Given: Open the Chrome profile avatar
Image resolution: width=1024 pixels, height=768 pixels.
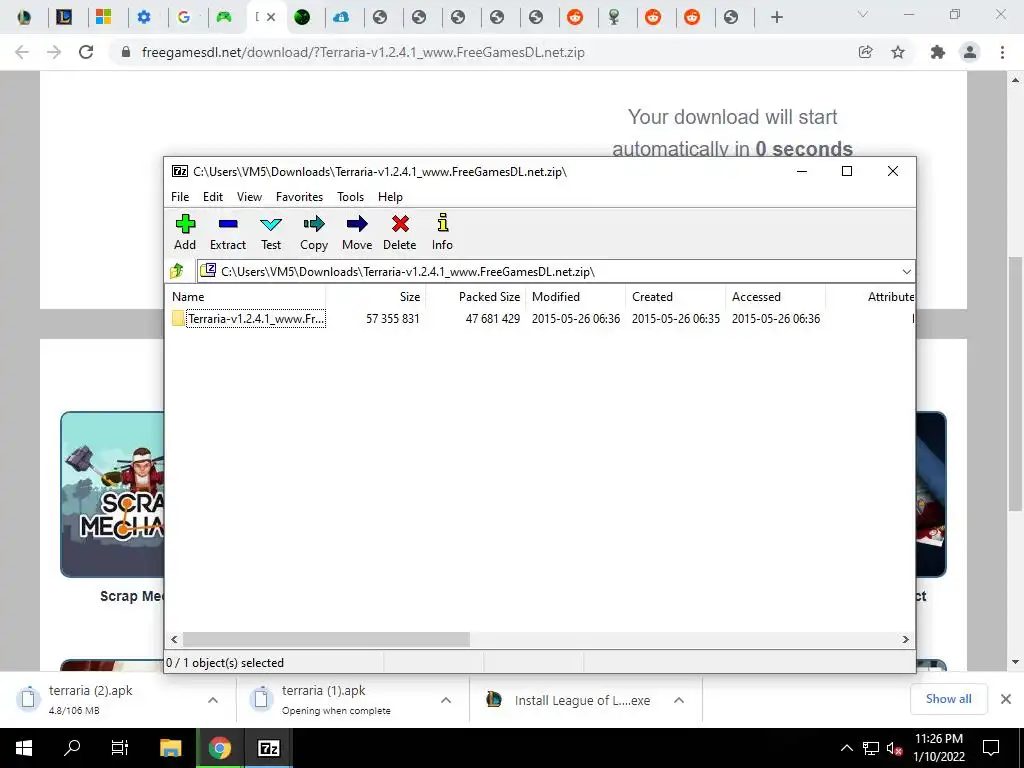Looking at the screenshot, I should coord(970,52).
